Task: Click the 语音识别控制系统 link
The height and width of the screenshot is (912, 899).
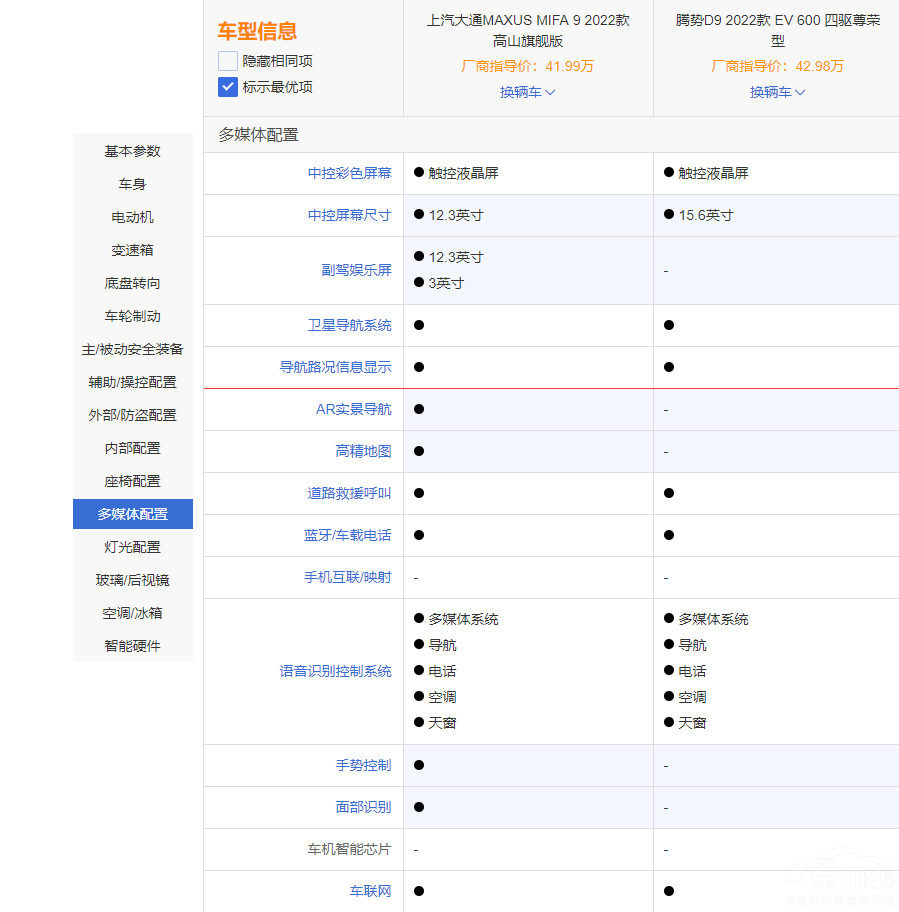Action: tap(335, 671)
